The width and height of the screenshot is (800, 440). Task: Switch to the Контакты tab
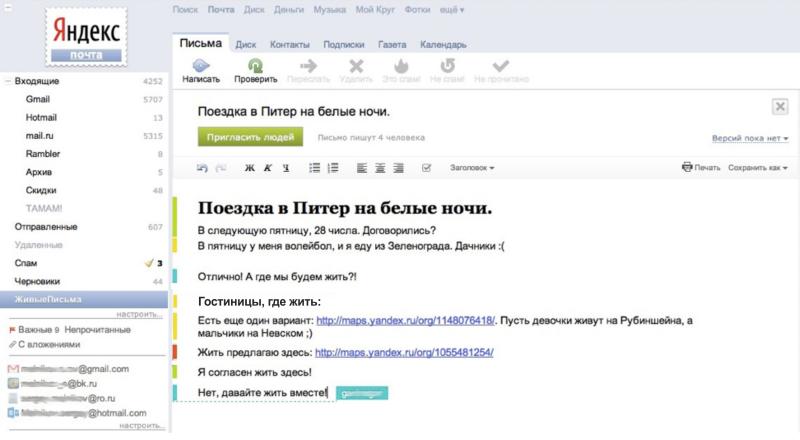click(290, 44)
